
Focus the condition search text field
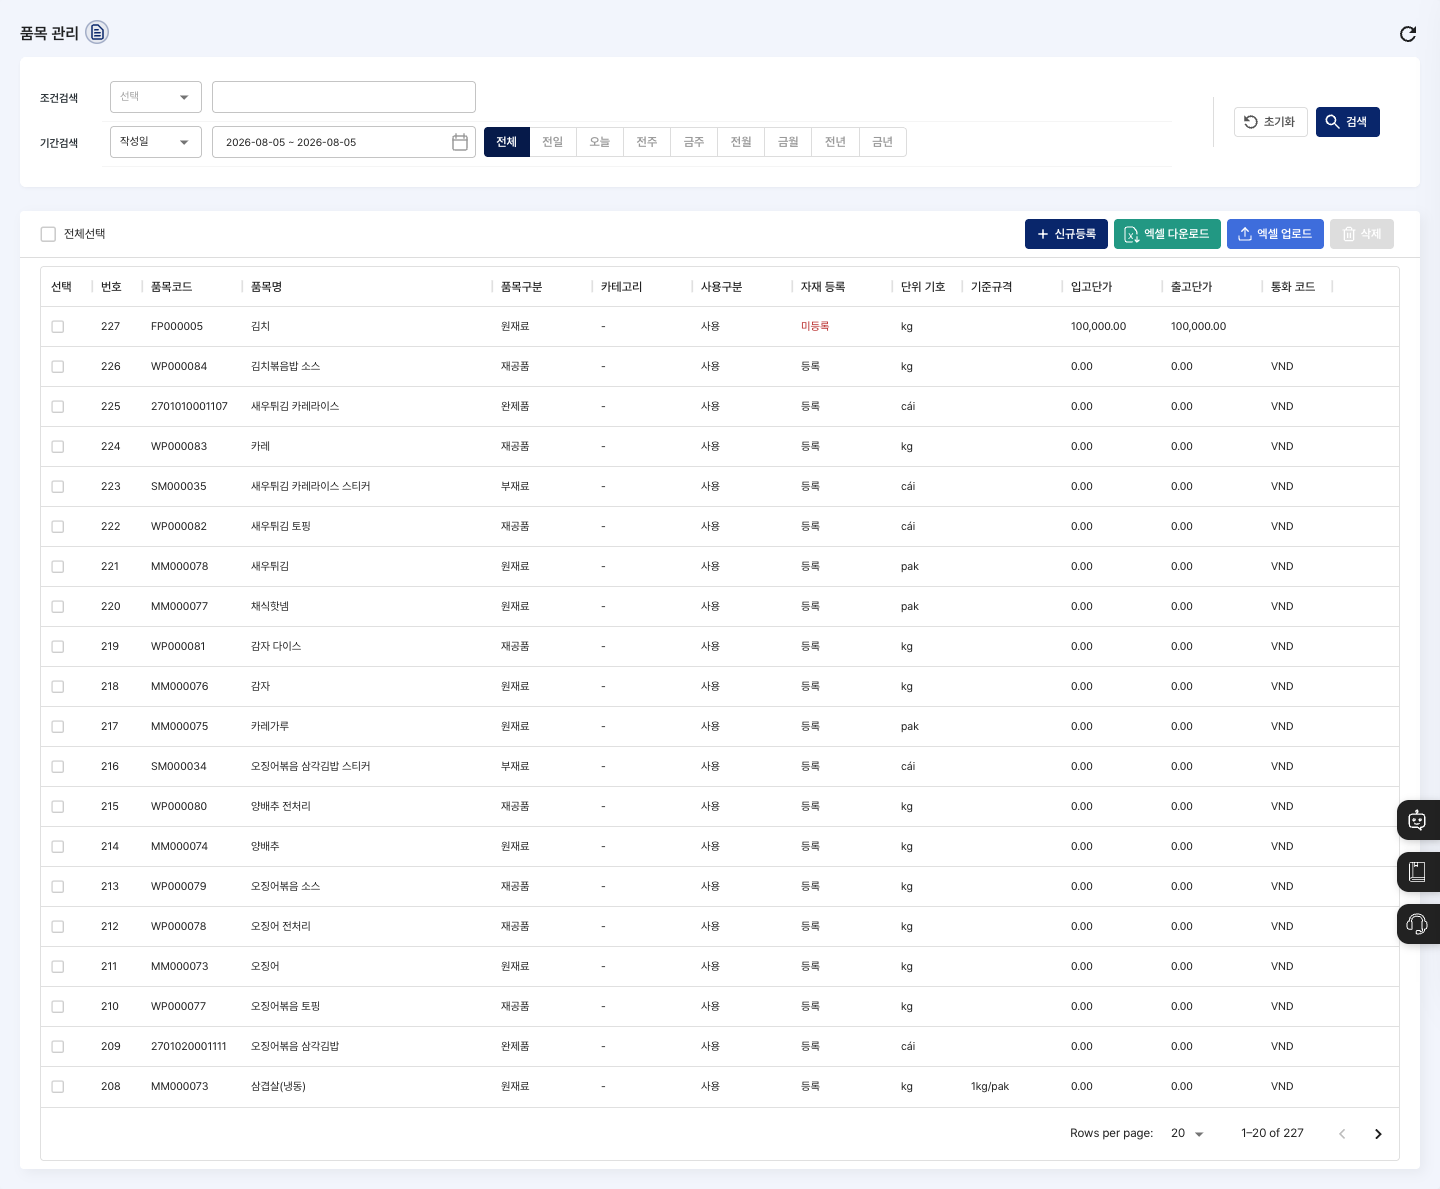coord(344,97)
